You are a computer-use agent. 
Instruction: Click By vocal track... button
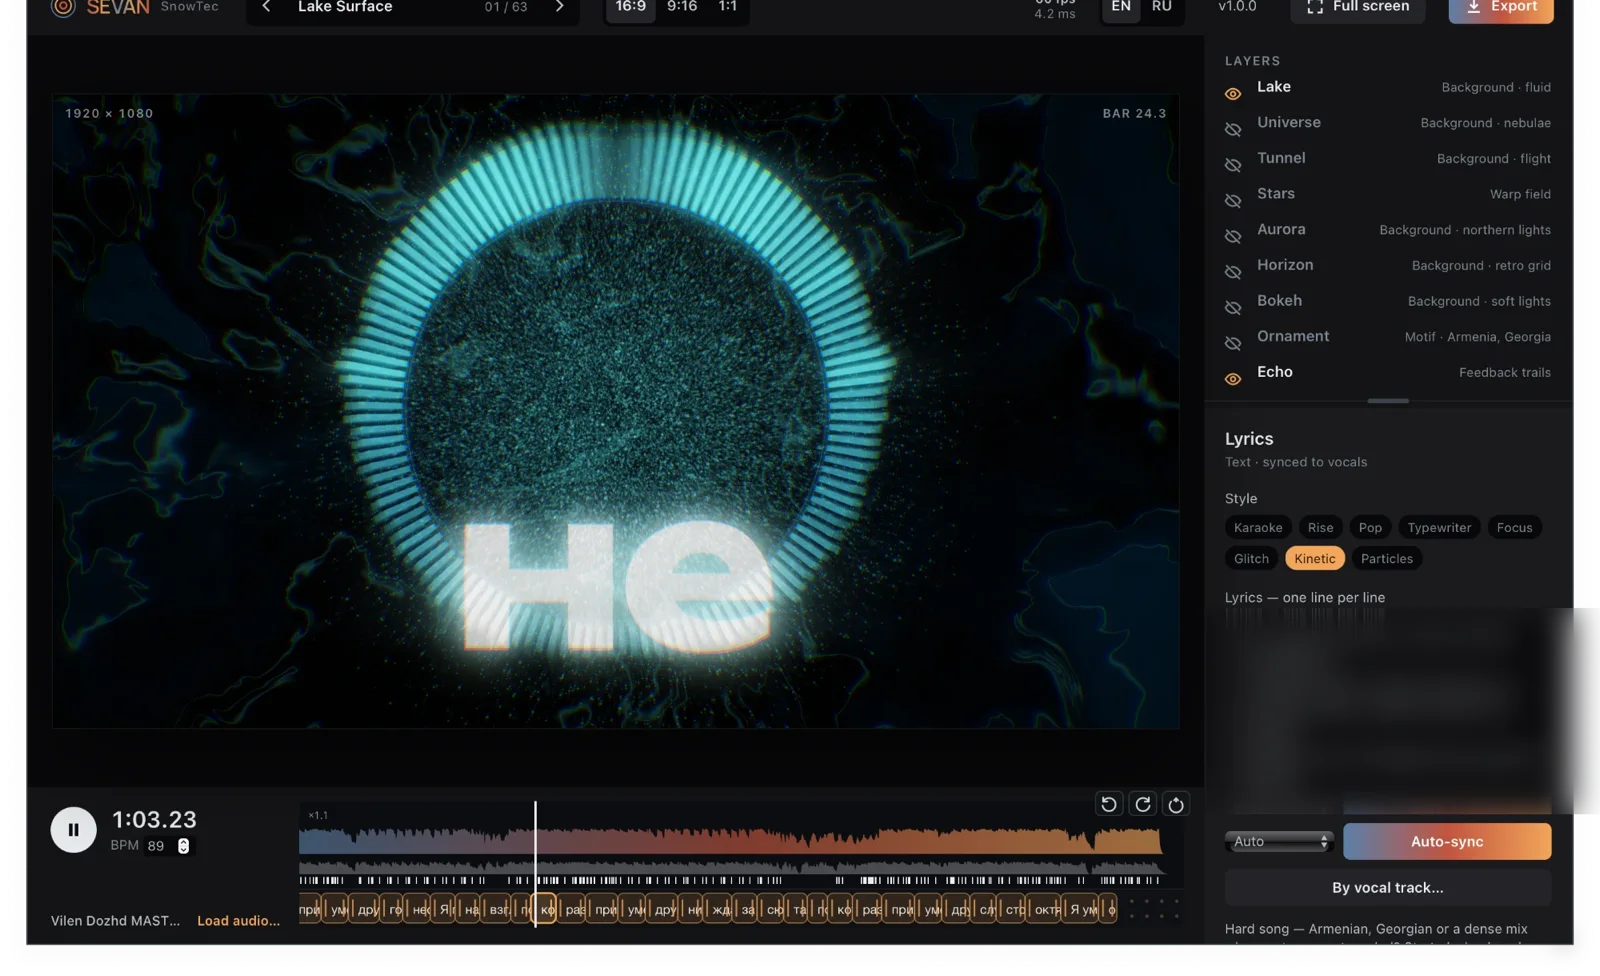[x=1388, y=888]
